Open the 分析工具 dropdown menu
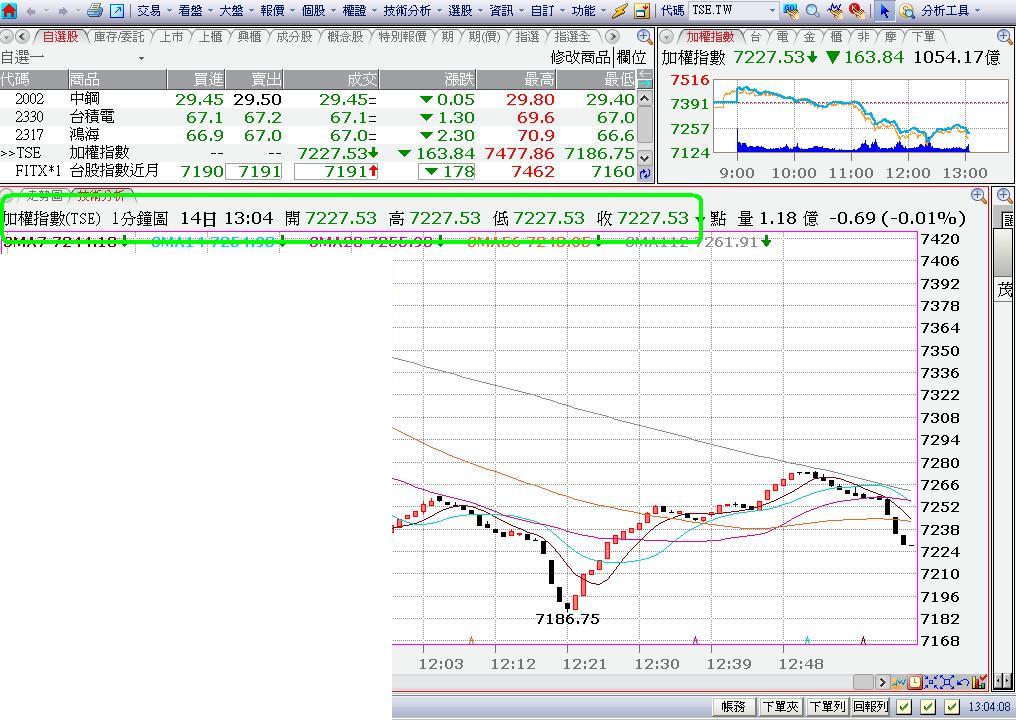This screenshot has height=720, width=1016. [977, 11]
